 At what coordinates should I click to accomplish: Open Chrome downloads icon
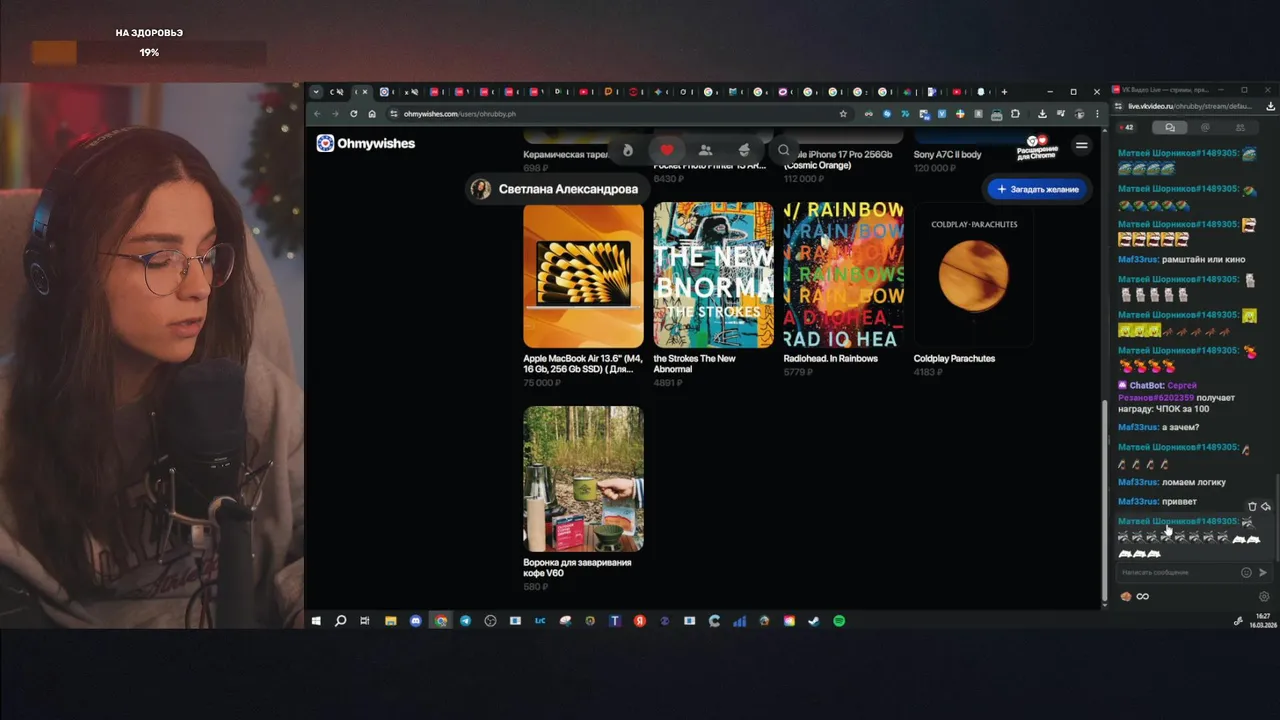point(1042,114)
